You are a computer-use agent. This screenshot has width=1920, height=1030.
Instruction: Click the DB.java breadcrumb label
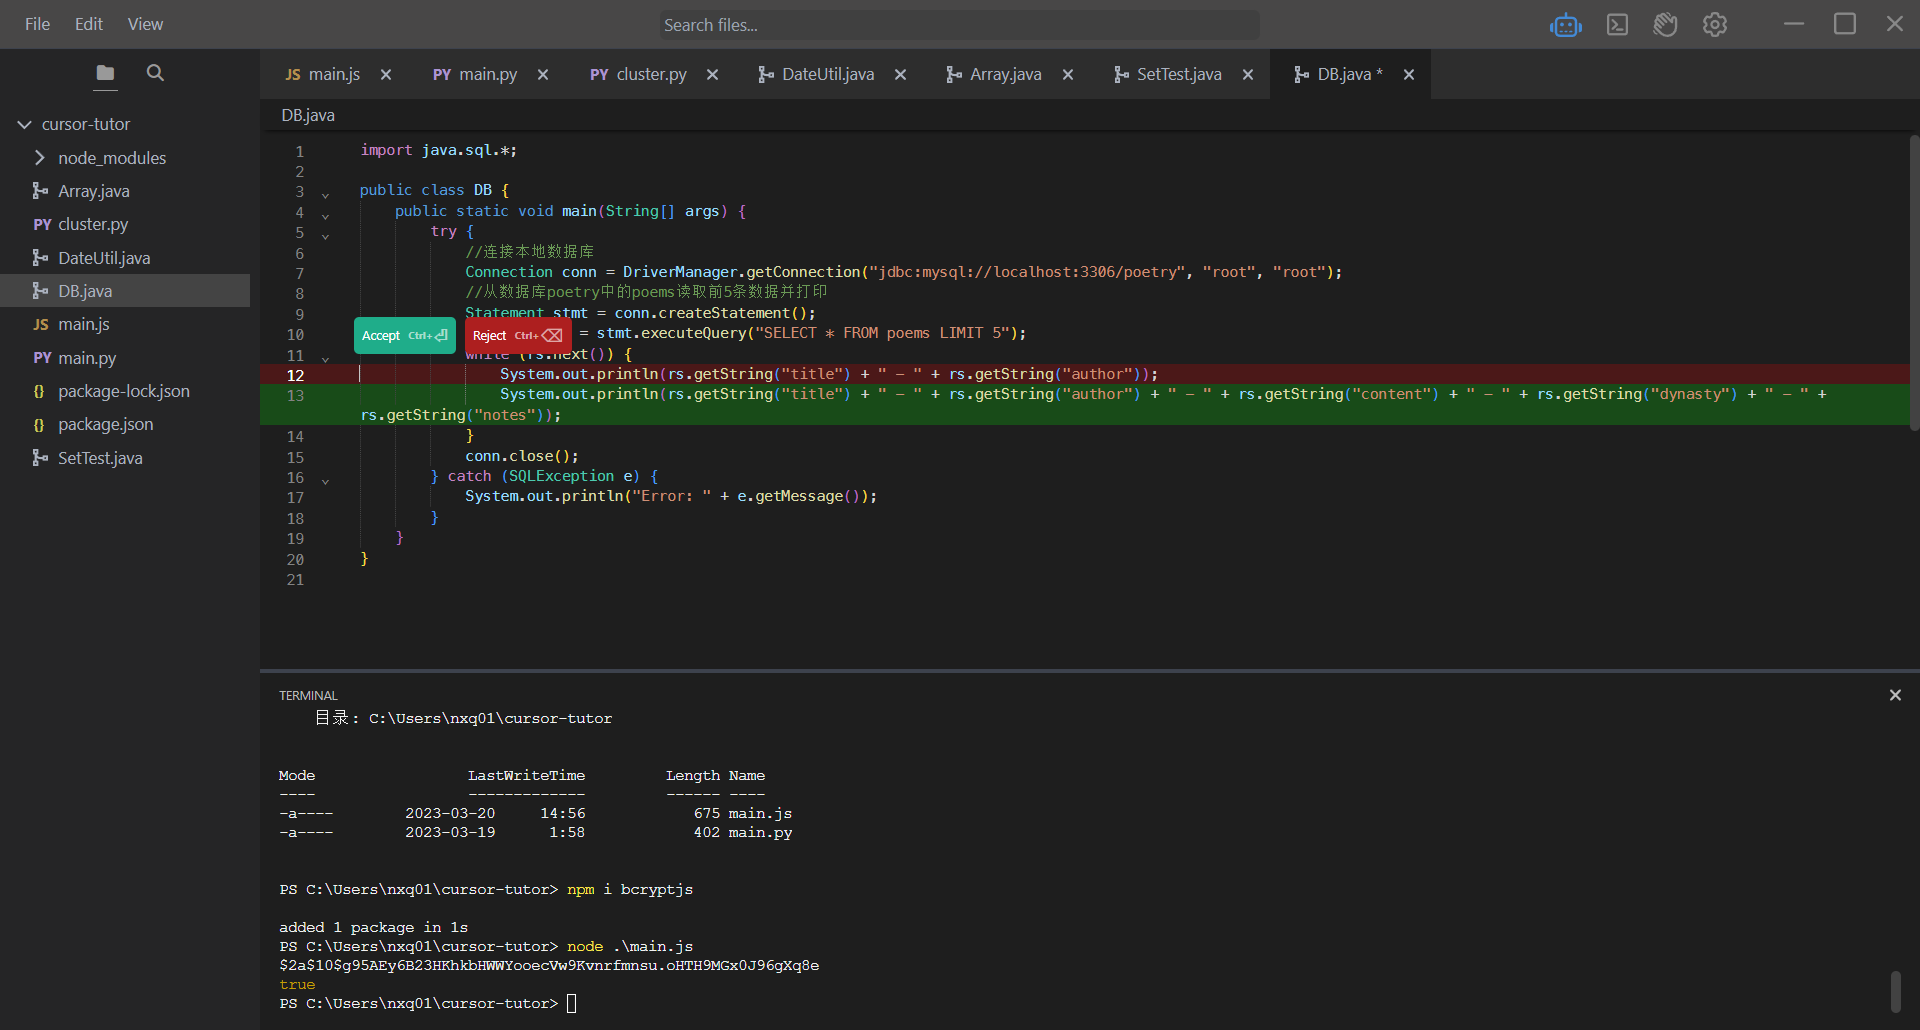(x=308, y=115)
